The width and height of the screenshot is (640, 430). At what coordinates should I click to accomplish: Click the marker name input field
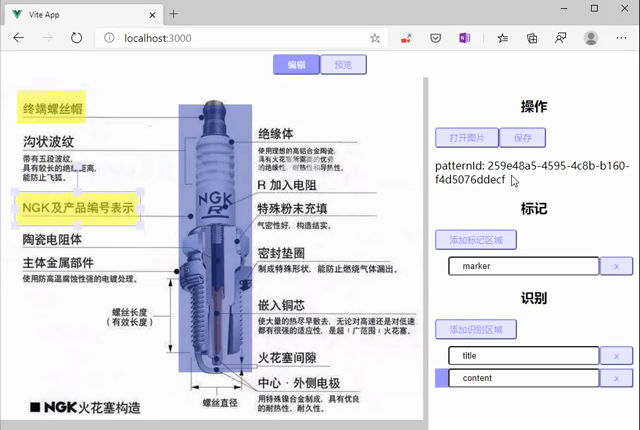(524, 266)
